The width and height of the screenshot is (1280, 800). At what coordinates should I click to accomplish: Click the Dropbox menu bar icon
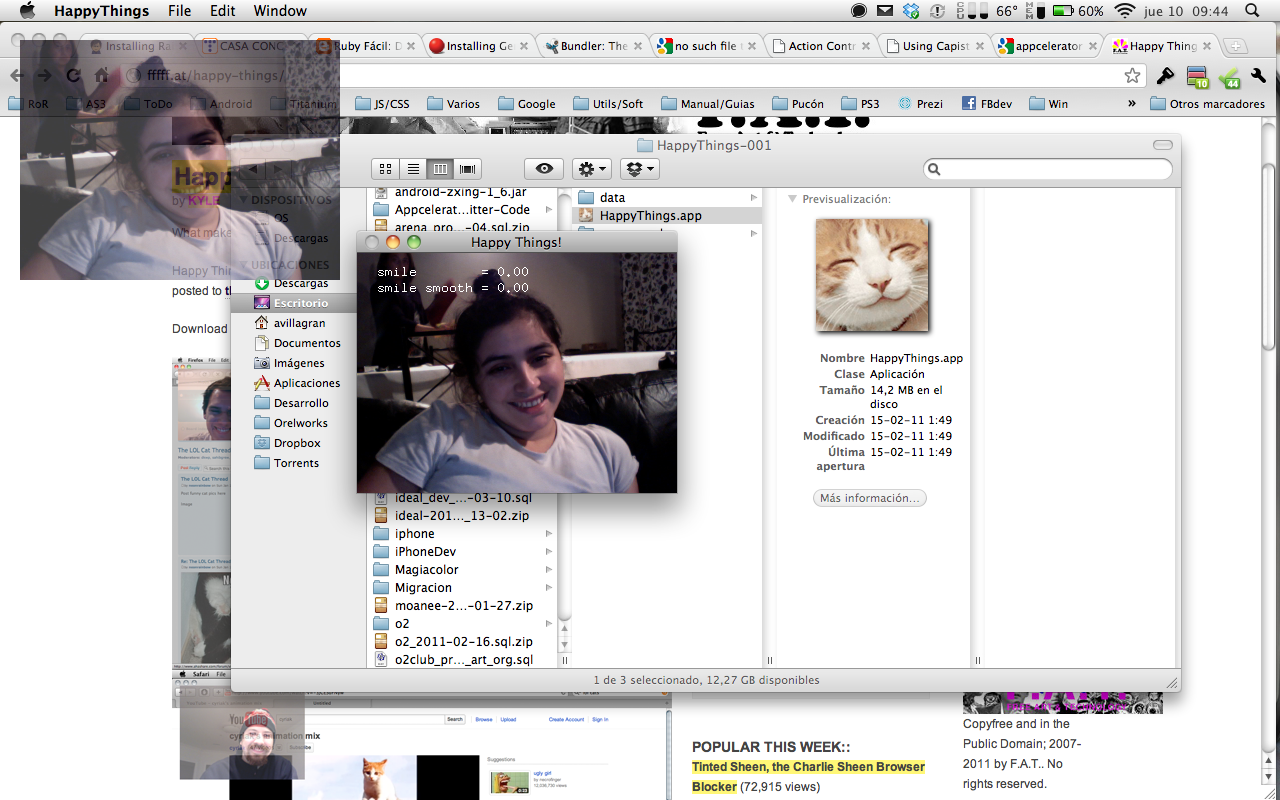(911, 11)
